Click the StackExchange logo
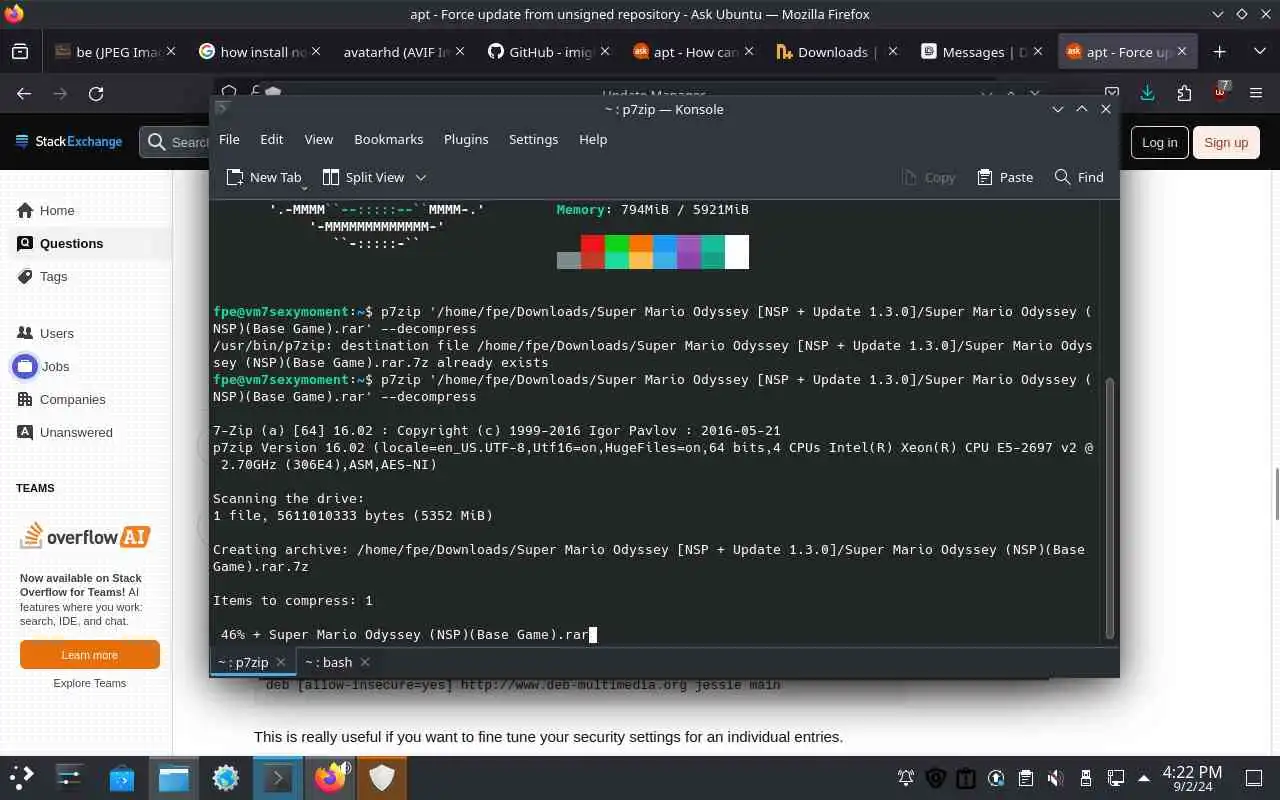This screenshot has height=800, width=1280. coord(69,142)
